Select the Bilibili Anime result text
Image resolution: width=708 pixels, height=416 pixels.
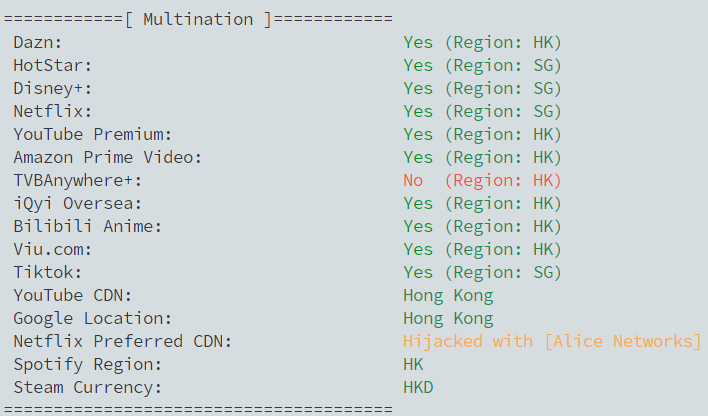click(x=482, y=227)
